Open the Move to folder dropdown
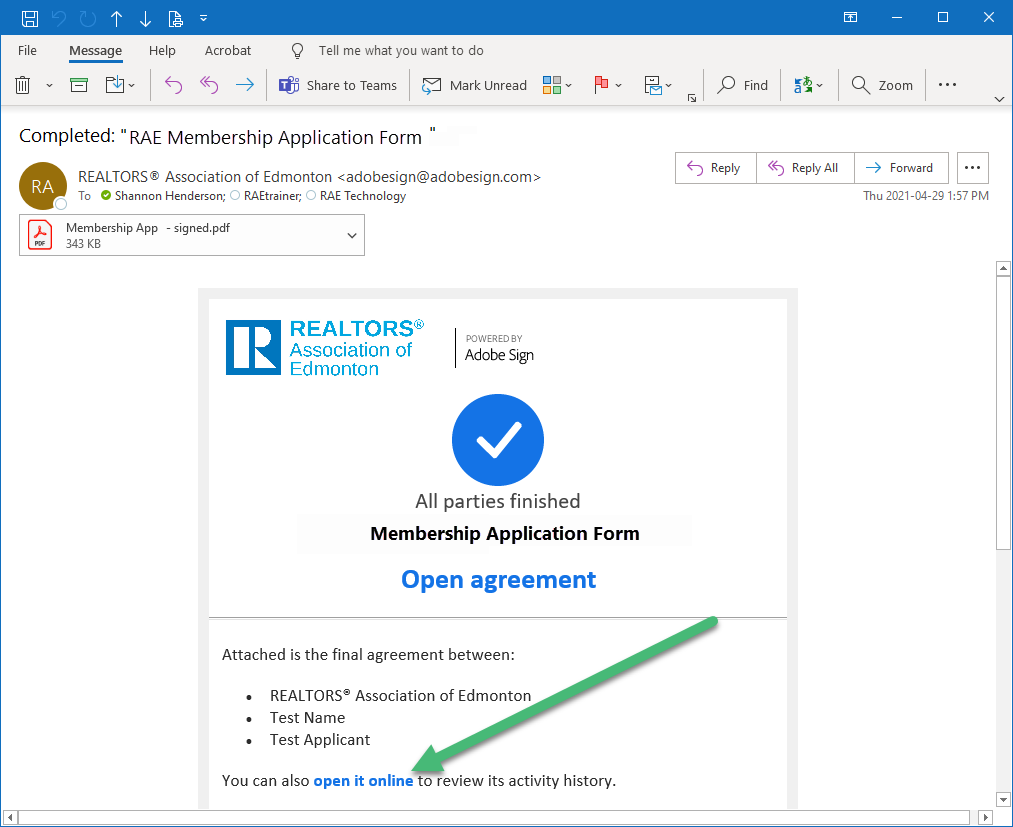The height and width of the screenshot is (827, 1013). [120, 85]
